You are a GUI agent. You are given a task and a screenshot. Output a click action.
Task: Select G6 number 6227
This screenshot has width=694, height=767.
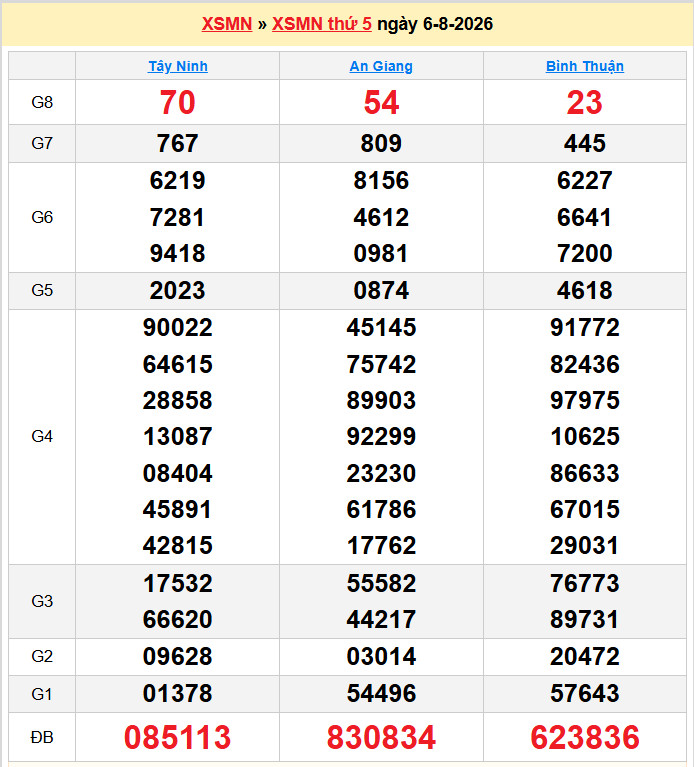pos(585,180)
